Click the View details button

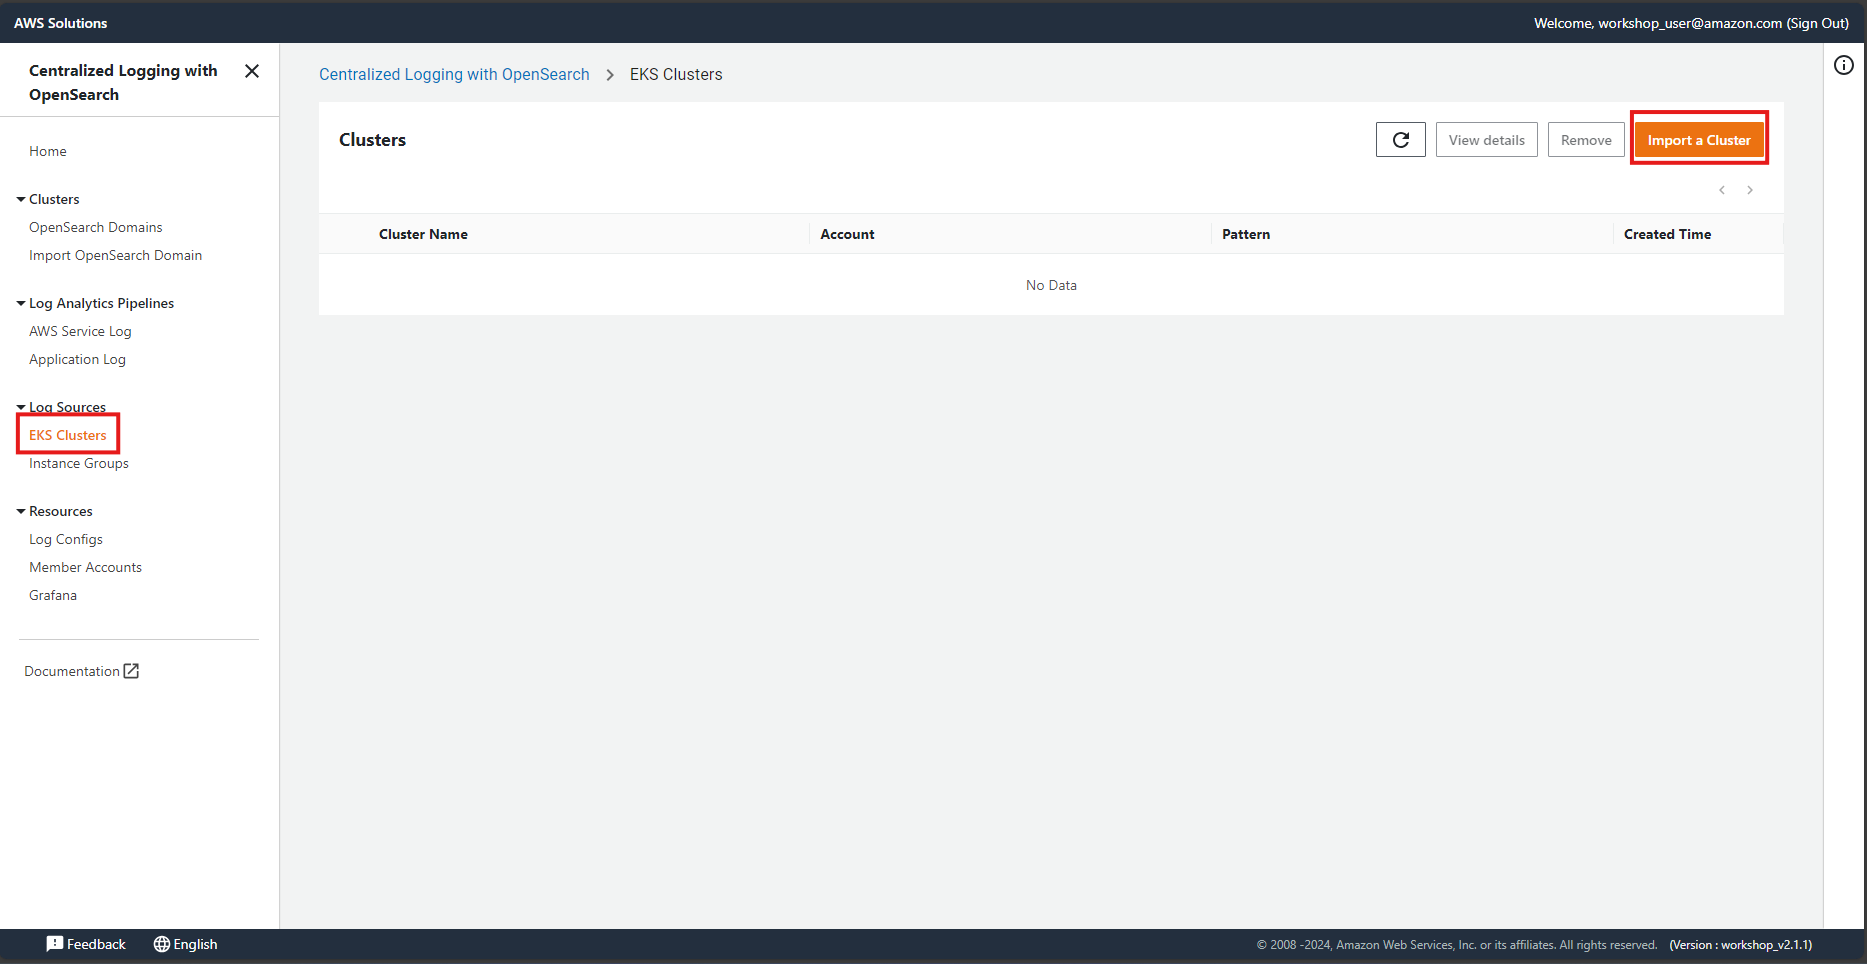1486,140
